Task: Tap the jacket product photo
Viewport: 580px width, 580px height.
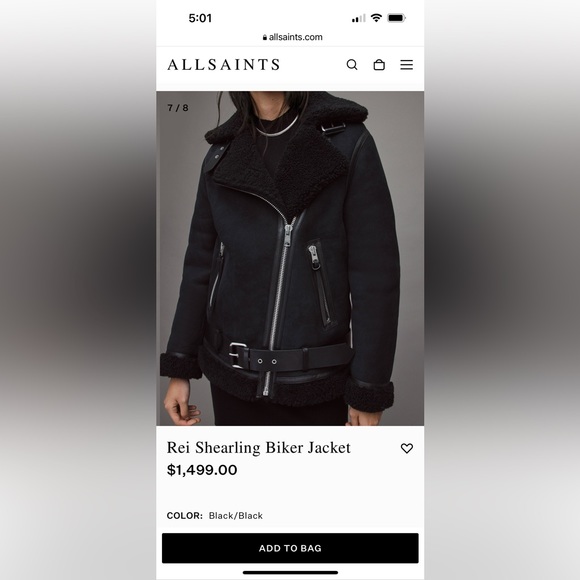Action: pyautogui.click(x=290, y=258)
